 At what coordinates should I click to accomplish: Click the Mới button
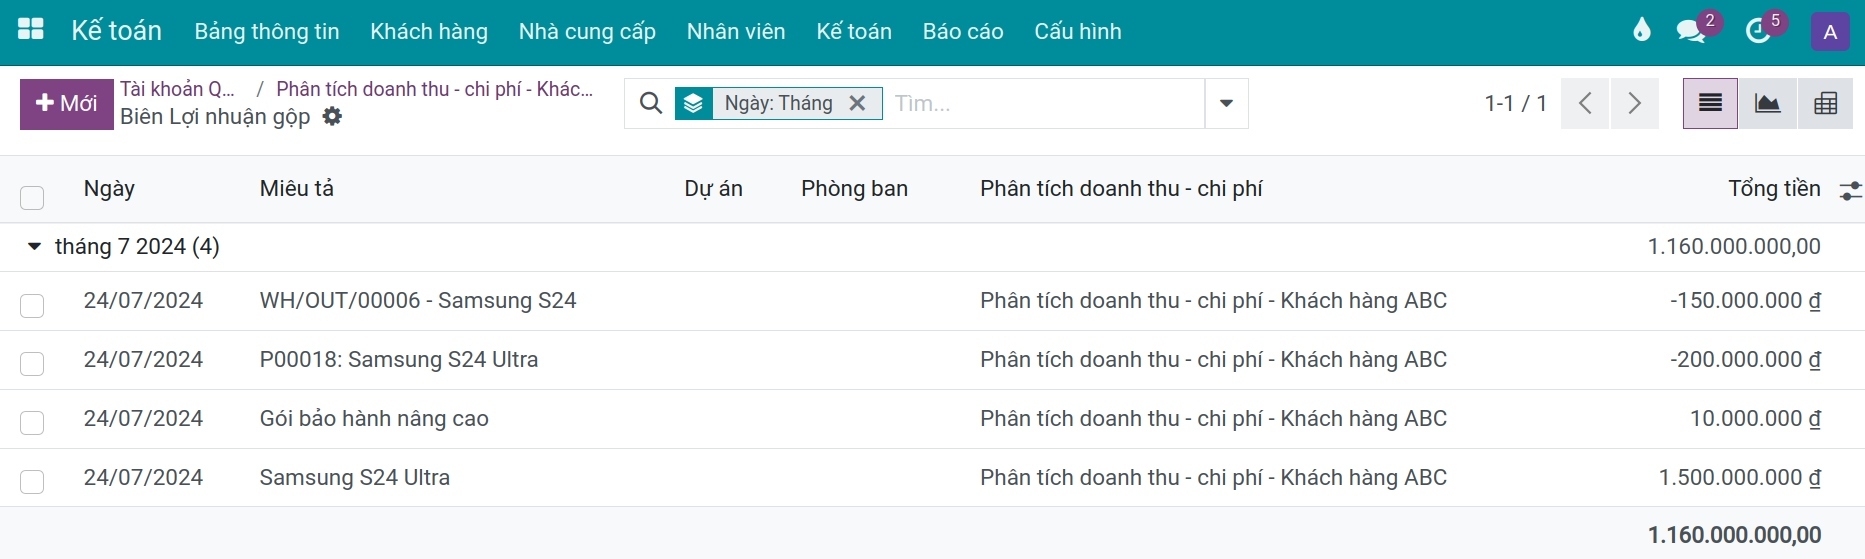(x=67, y=104)
